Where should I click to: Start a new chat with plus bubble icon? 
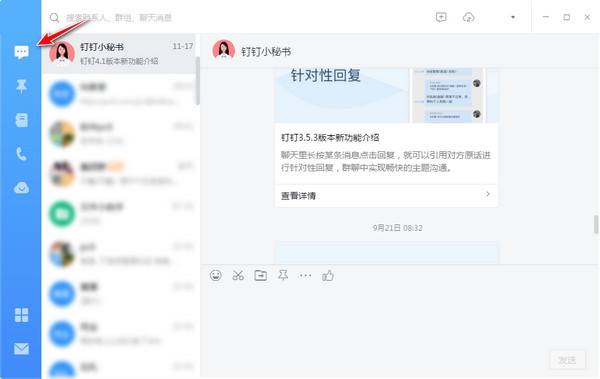click(441, 17)
